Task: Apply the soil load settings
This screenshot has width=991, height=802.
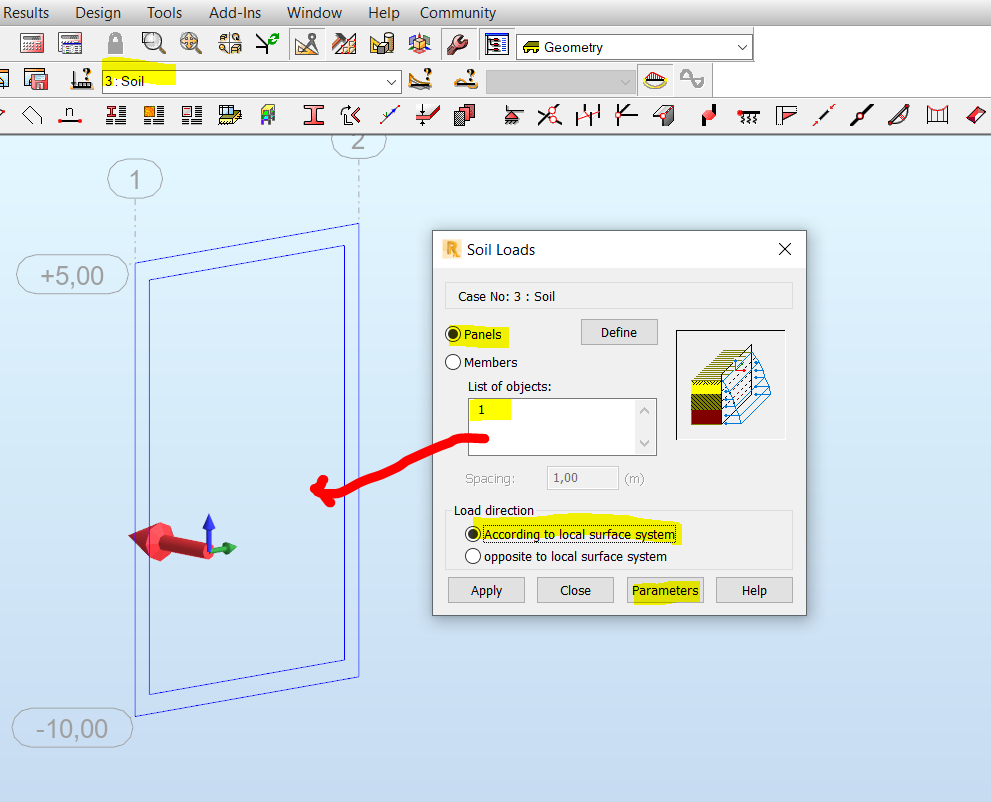Action: click(486, 589)
